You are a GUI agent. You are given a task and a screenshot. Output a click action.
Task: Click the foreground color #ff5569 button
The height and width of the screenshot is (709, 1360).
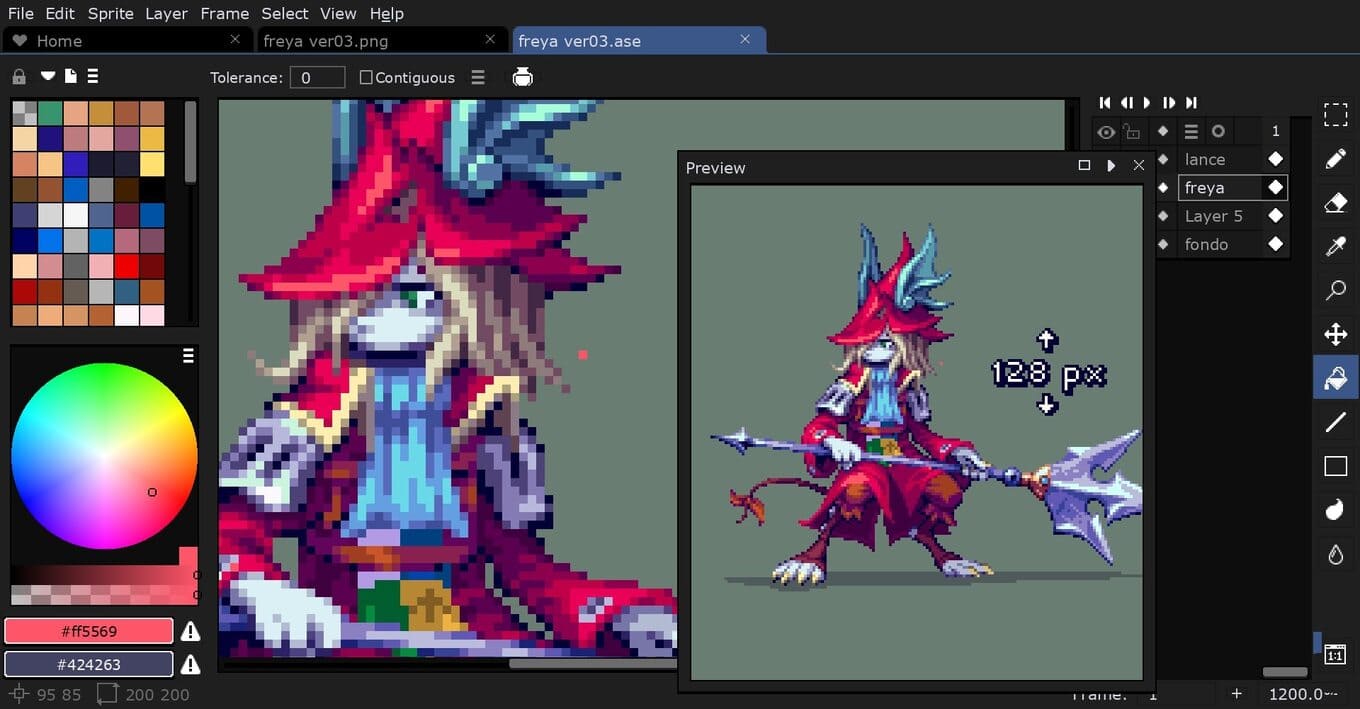point(89,631)
